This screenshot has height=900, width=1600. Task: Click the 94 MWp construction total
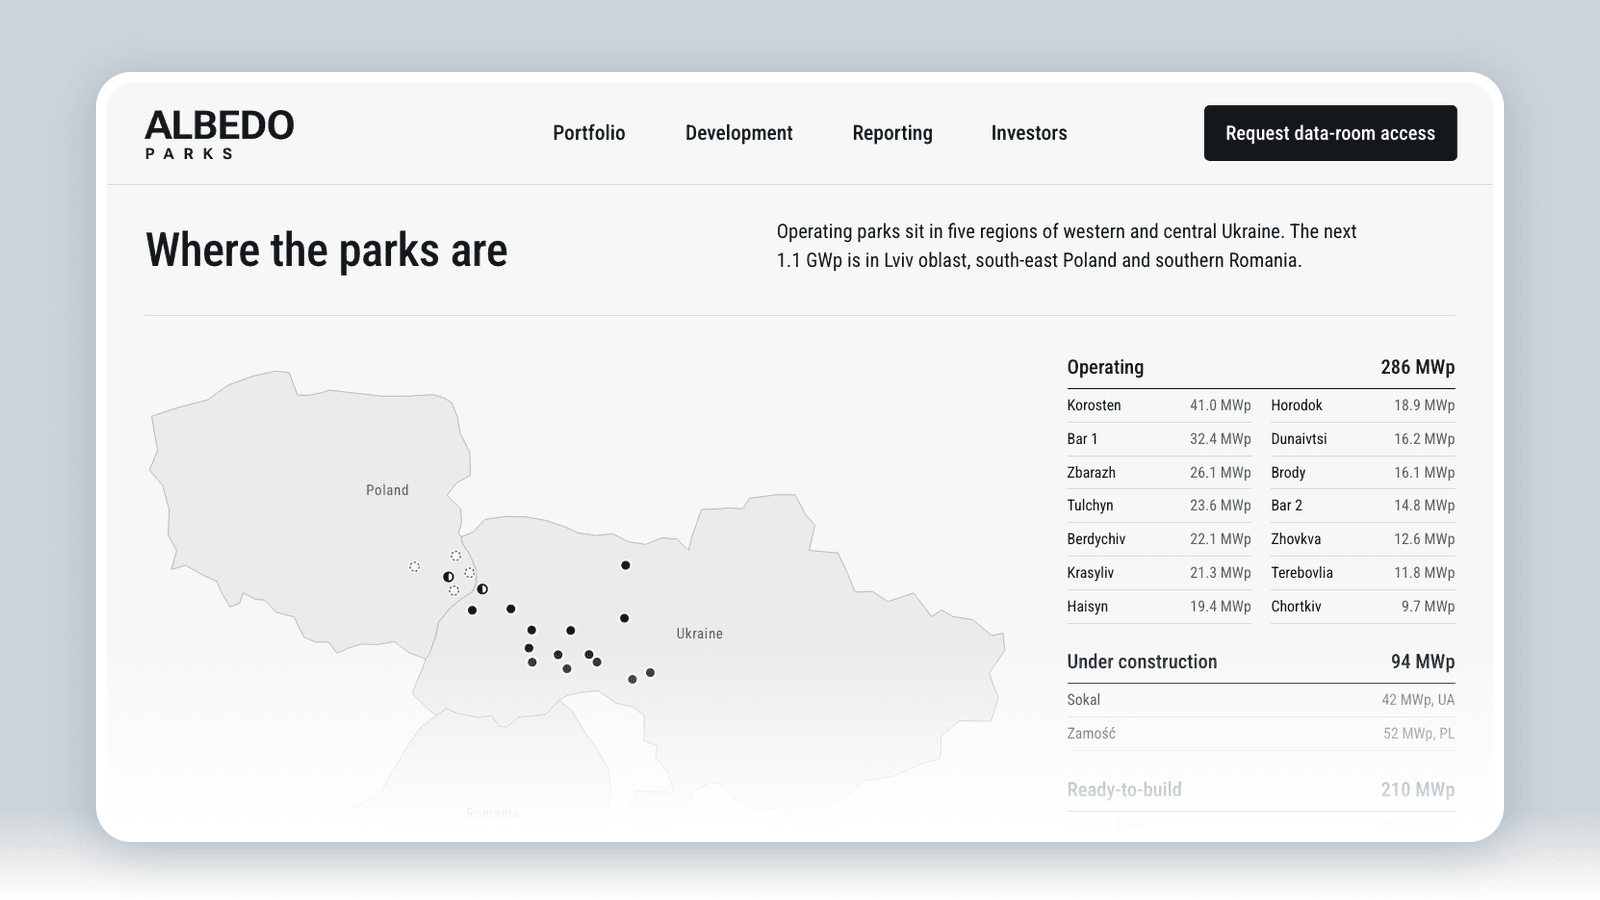tap(1423, 662)
